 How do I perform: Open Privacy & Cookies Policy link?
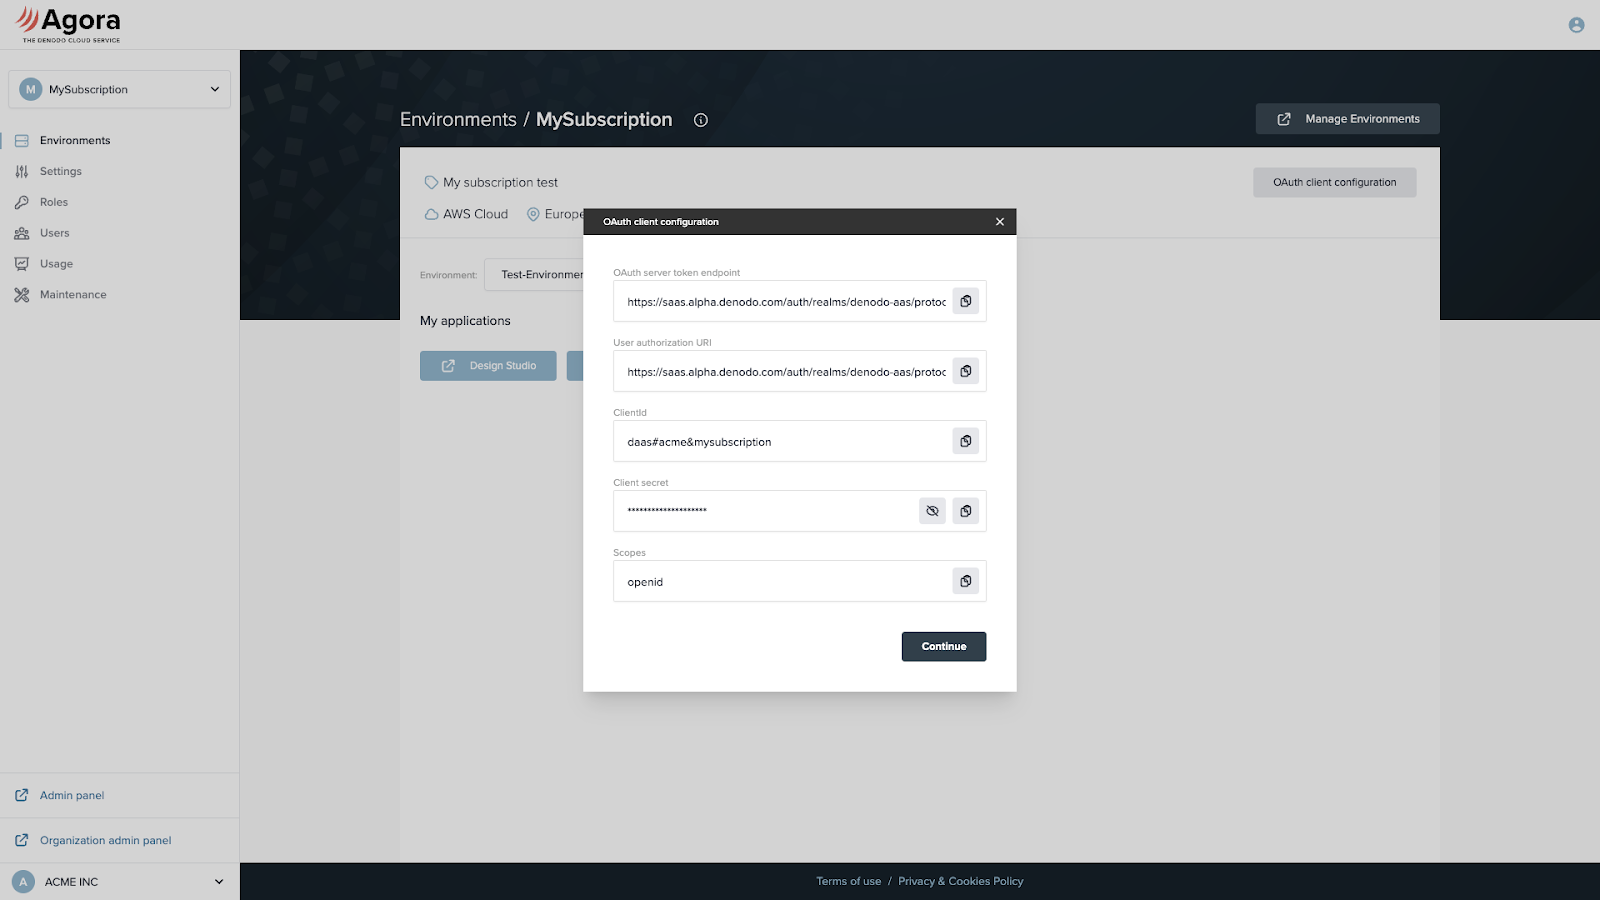pos(961,881)
